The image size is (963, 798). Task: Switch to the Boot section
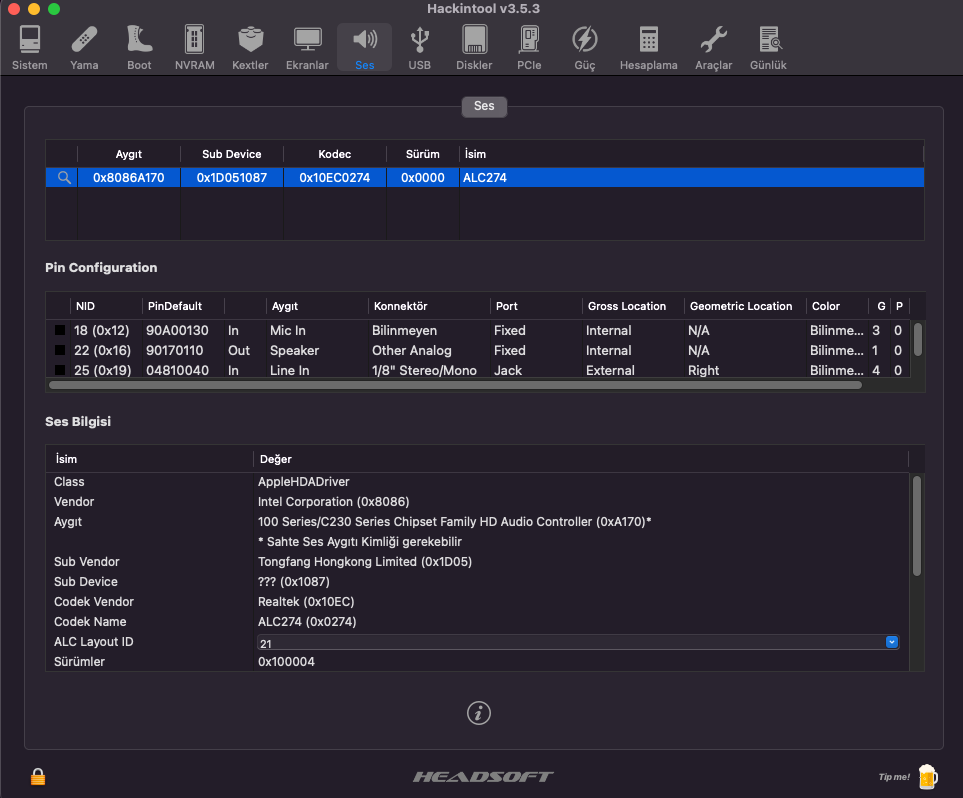[x=139, y=47]
